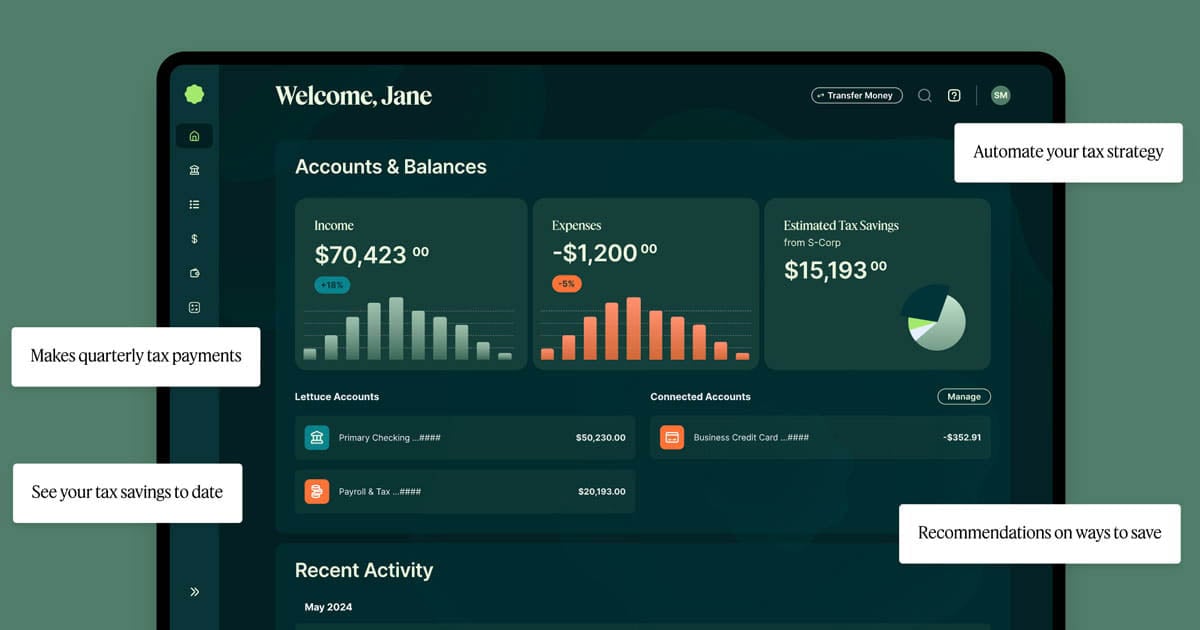The height and width of the screenshot is (630, 1200).
Task: Click the Expenses card title
Action: click(577, 226)
